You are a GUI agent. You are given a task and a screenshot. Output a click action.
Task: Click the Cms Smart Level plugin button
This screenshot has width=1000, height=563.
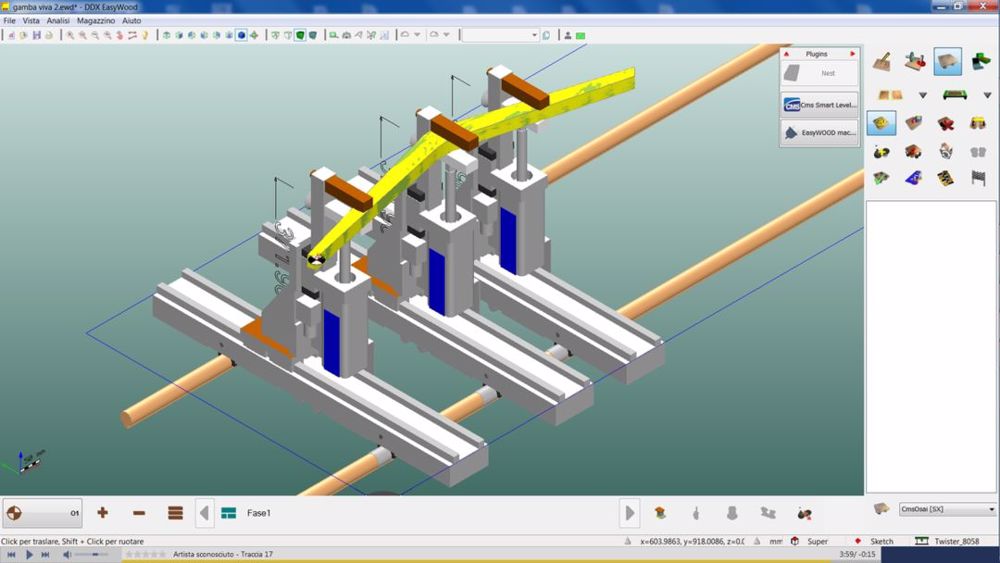tap(820, 104)
